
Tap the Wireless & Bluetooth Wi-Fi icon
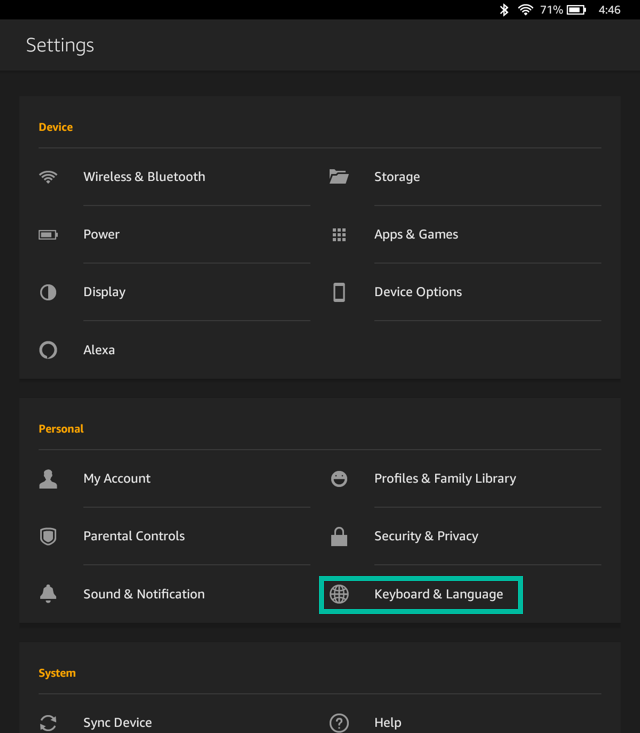coord(48,177)
